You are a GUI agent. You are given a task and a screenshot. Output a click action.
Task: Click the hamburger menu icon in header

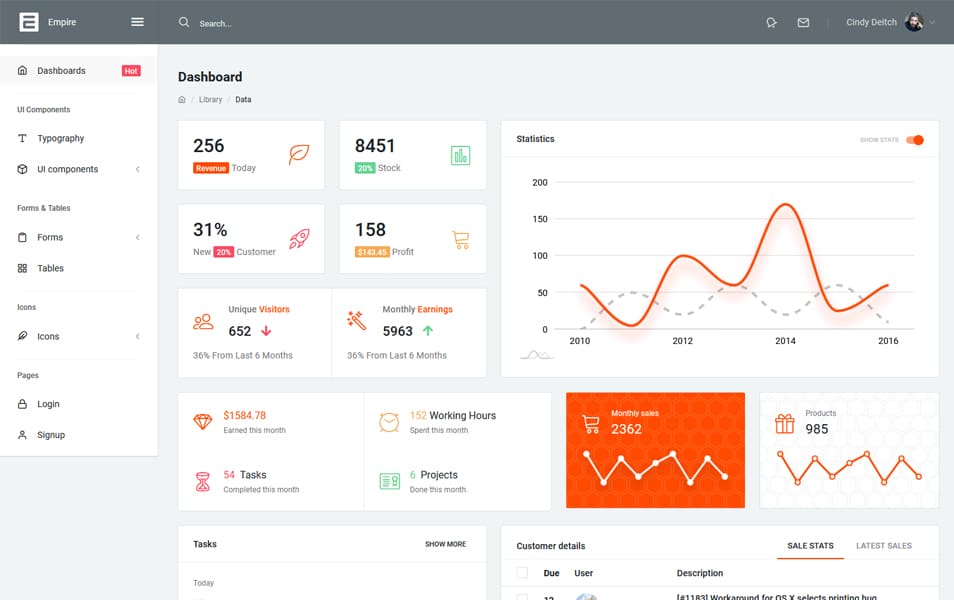[x=137, y=22]
